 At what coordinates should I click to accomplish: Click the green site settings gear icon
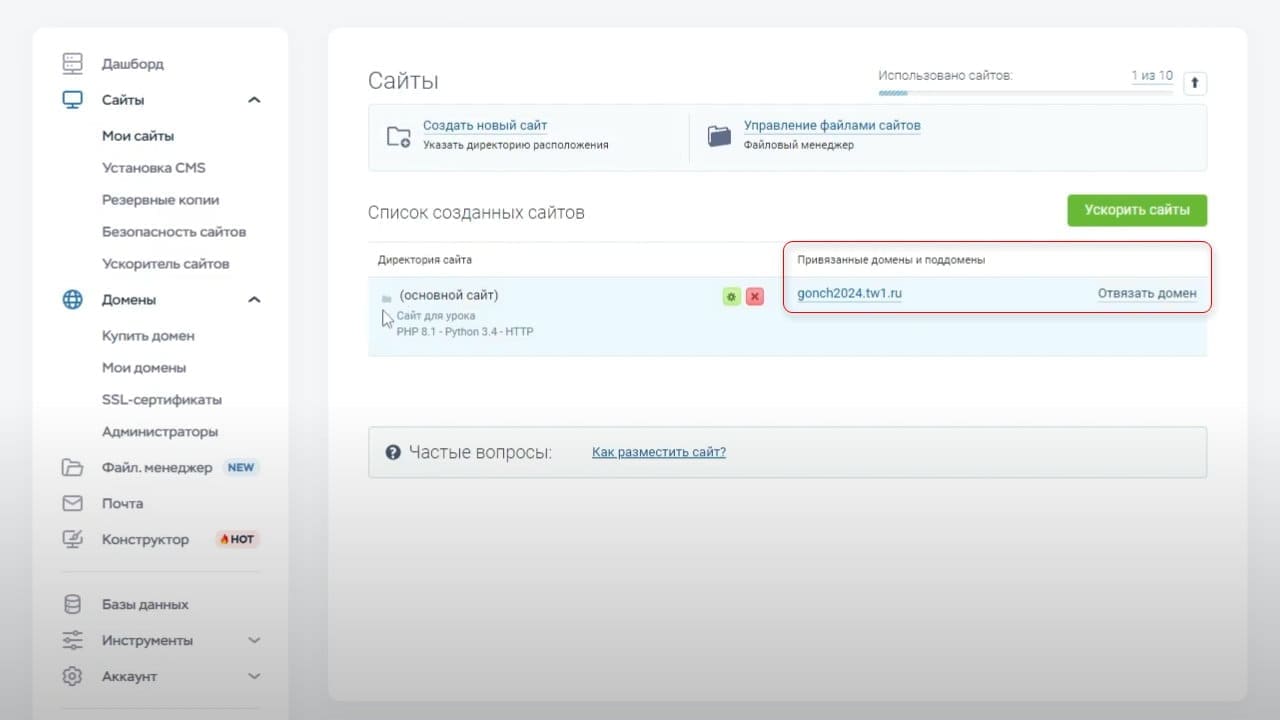pyautogui.click(x=732, y=297)
